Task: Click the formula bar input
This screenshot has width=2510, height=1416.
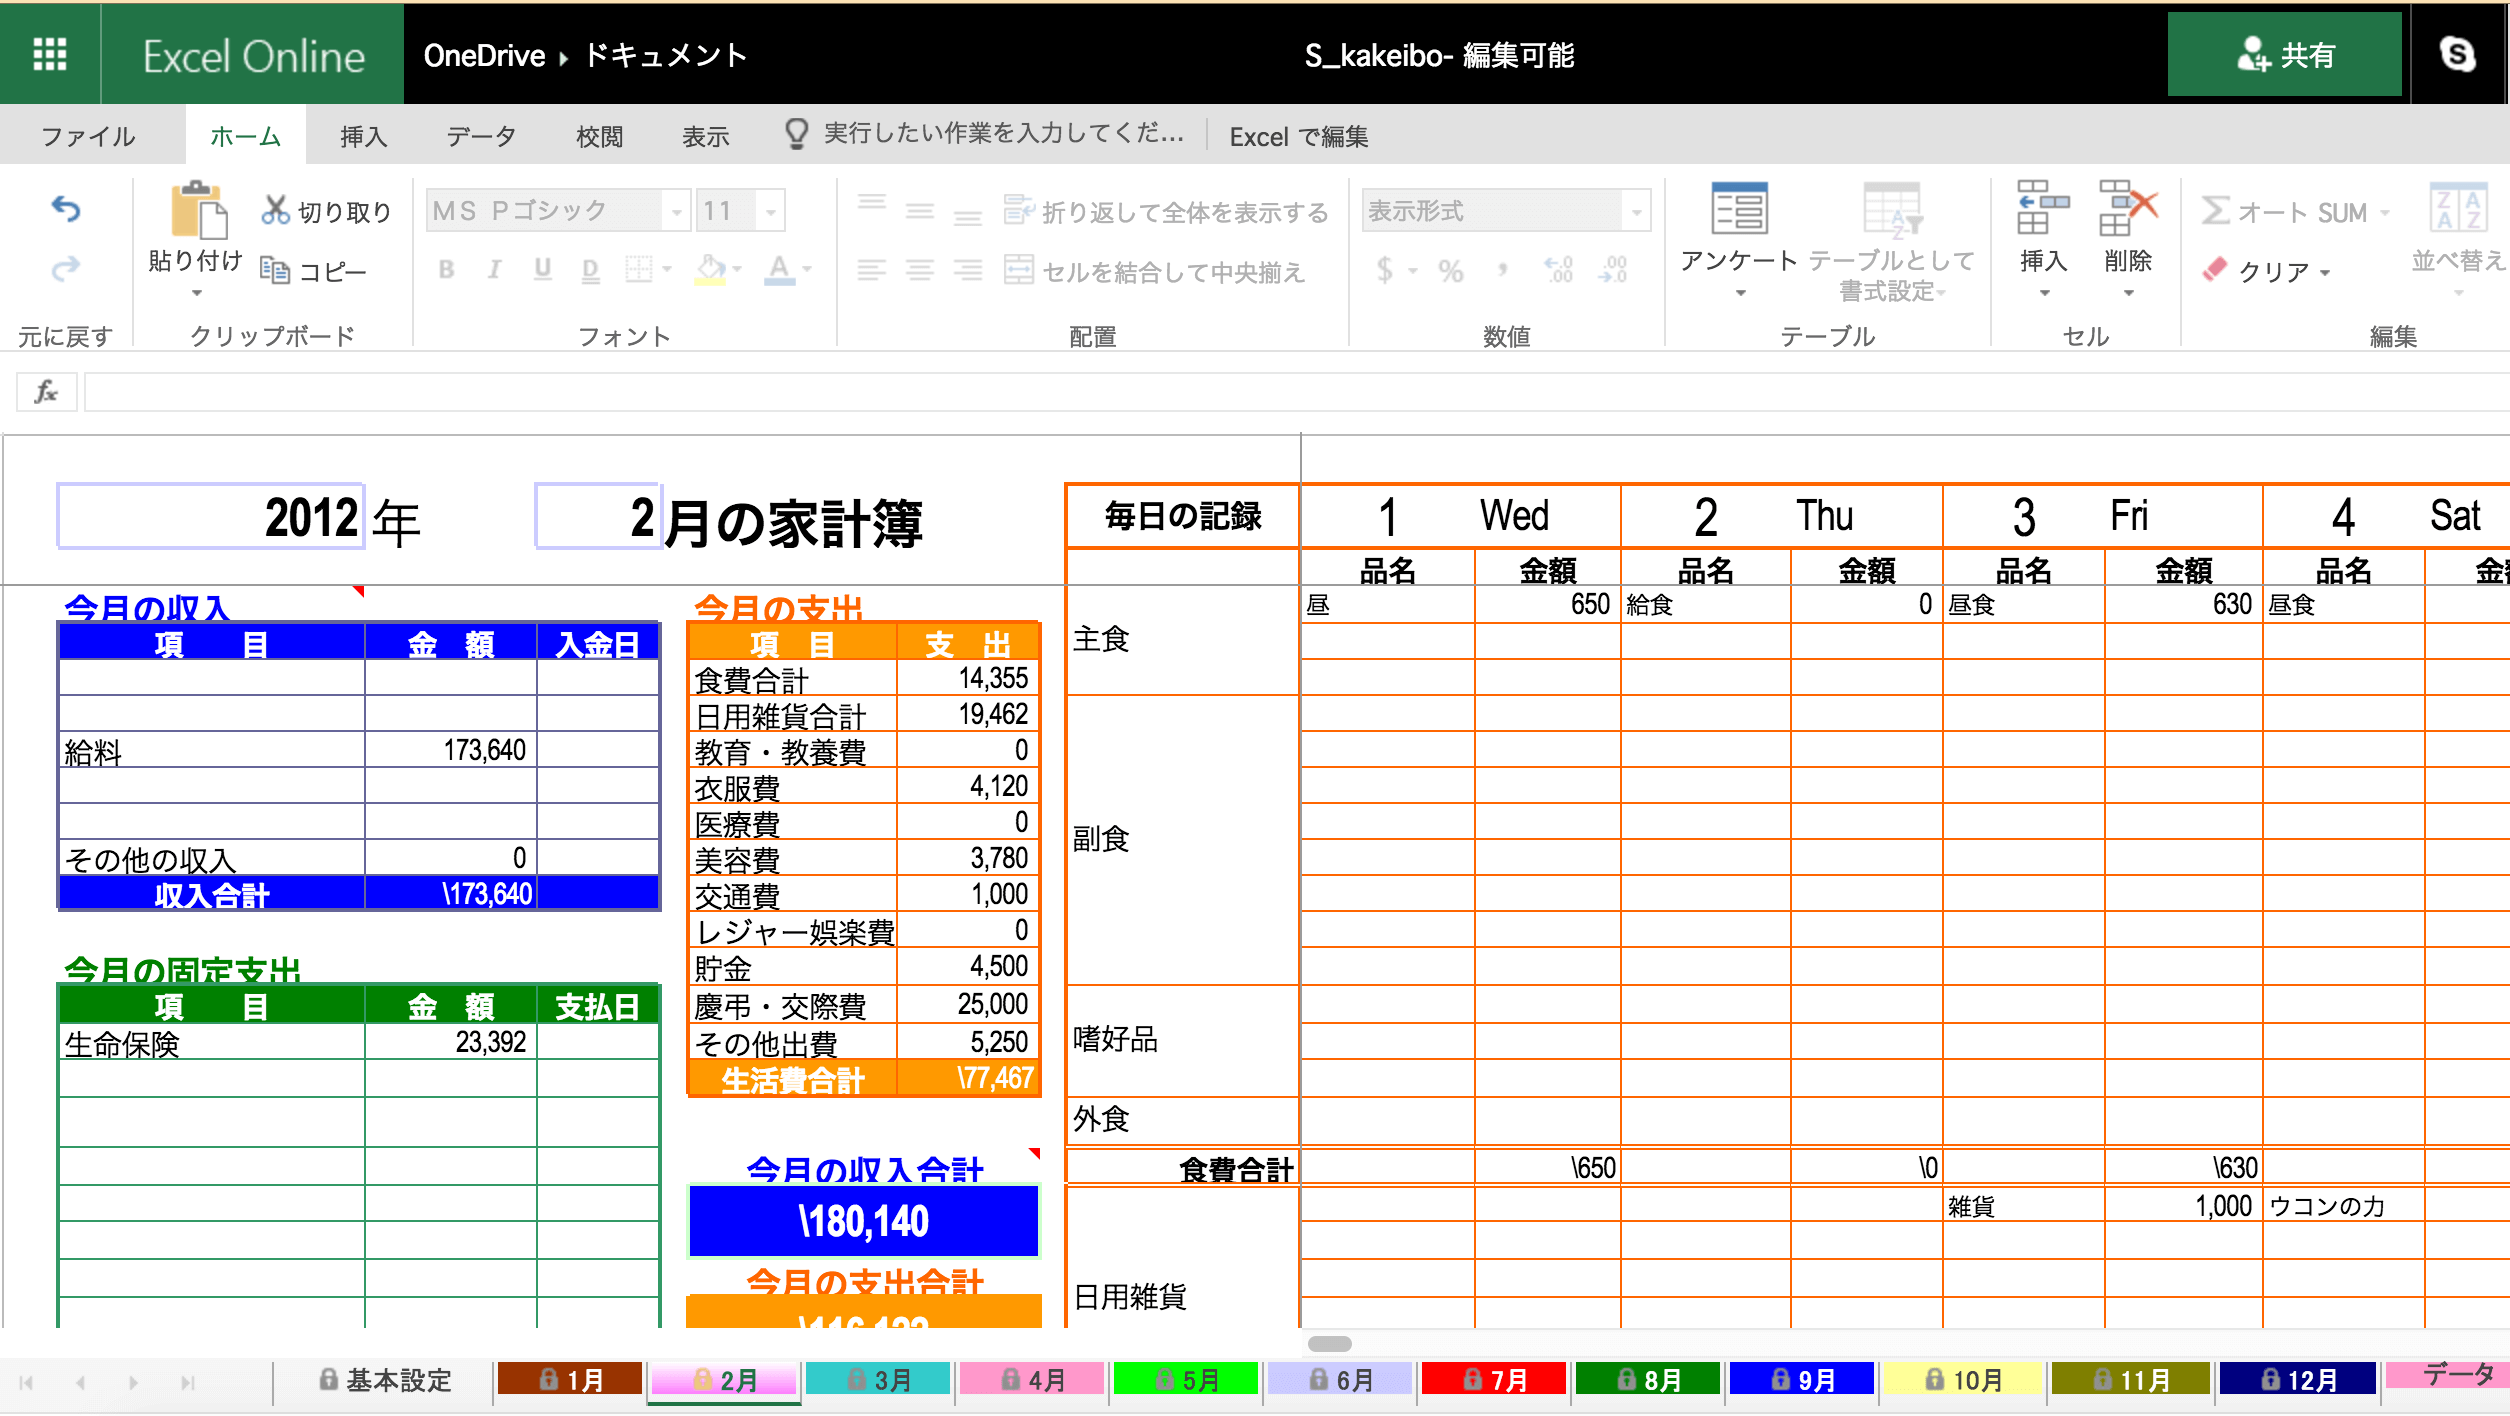Action: 1297,391
